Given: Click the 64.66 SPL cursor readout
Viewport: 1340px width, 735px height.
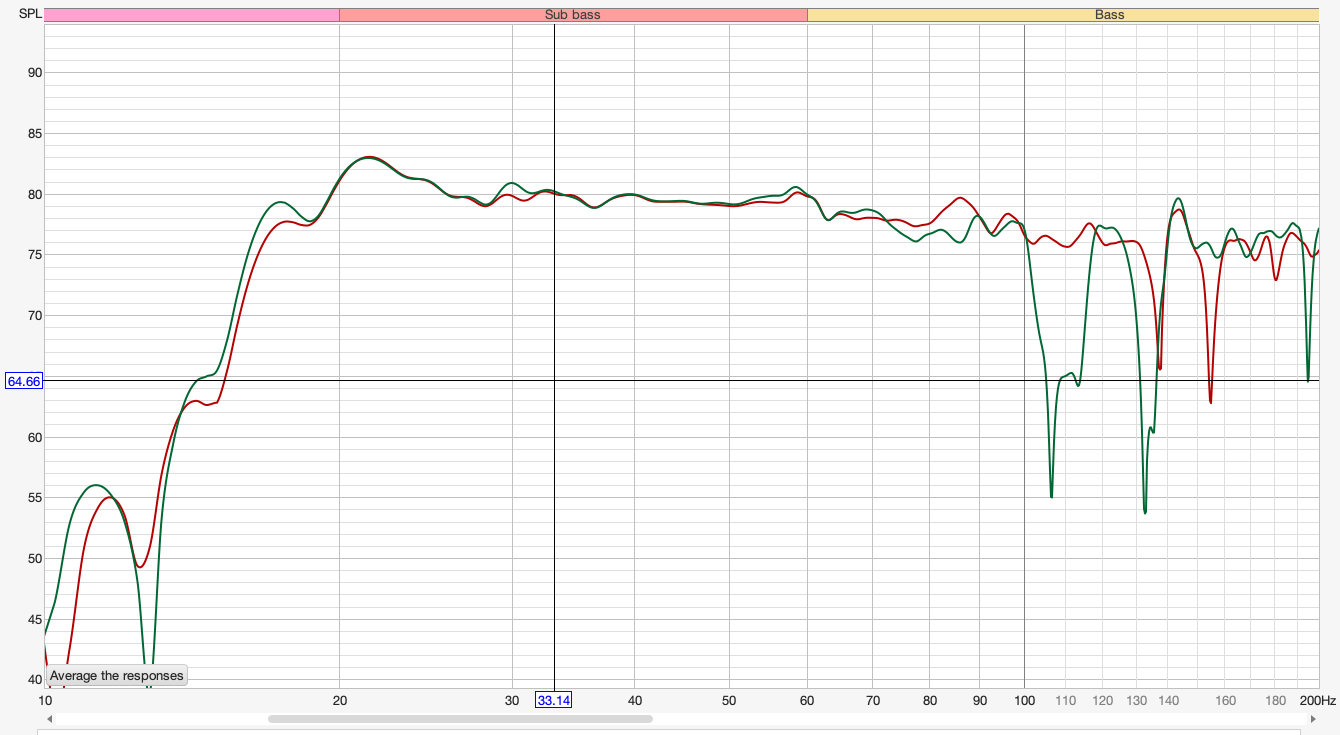Looking at the screenshot, I should pos(24,381).
